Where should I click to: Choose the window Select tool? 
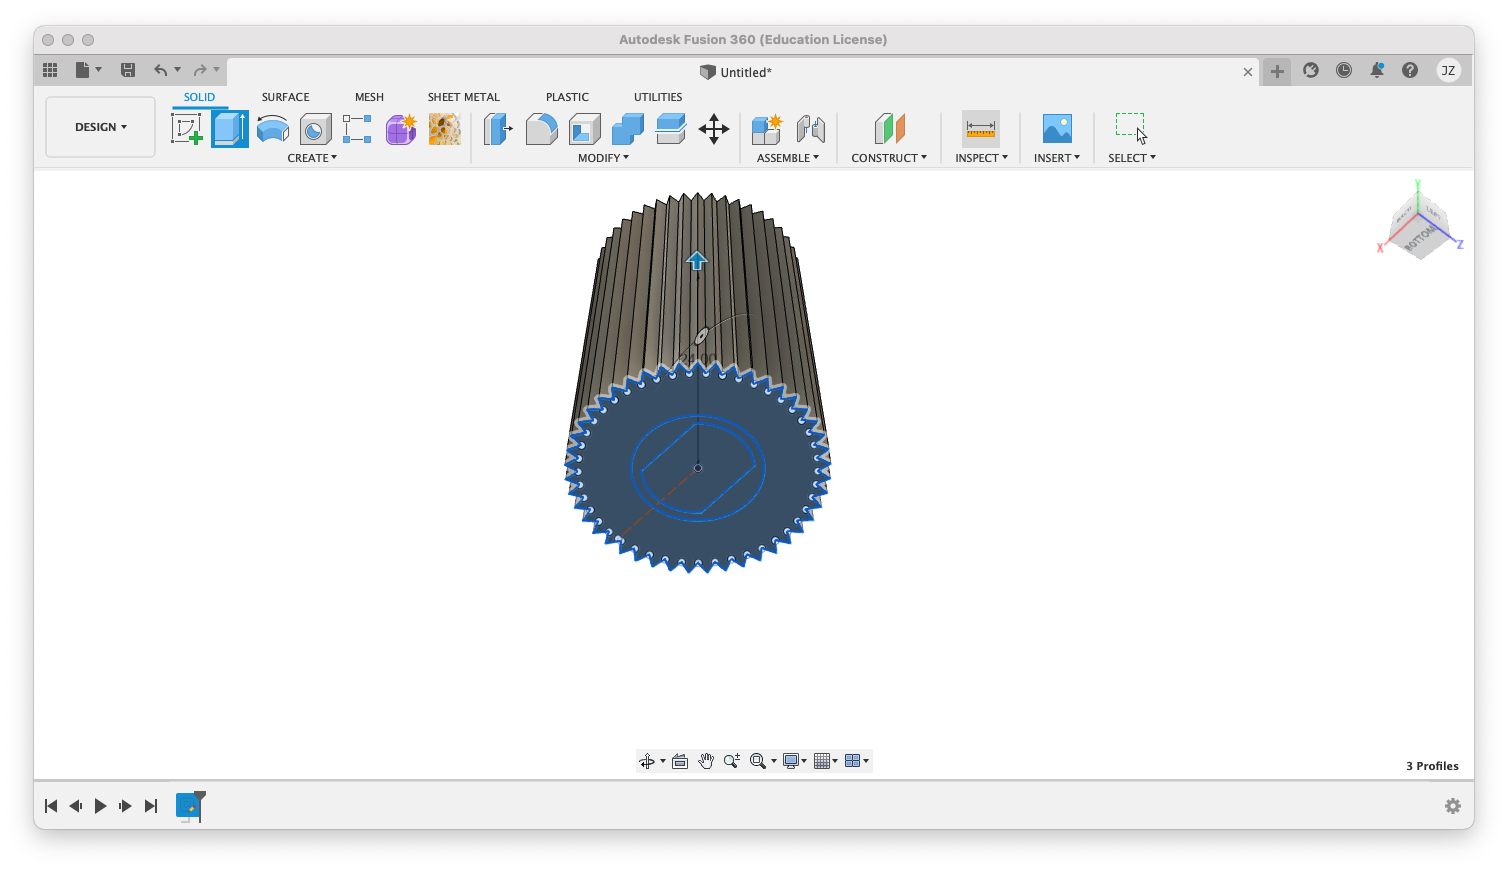(1131, 129)
